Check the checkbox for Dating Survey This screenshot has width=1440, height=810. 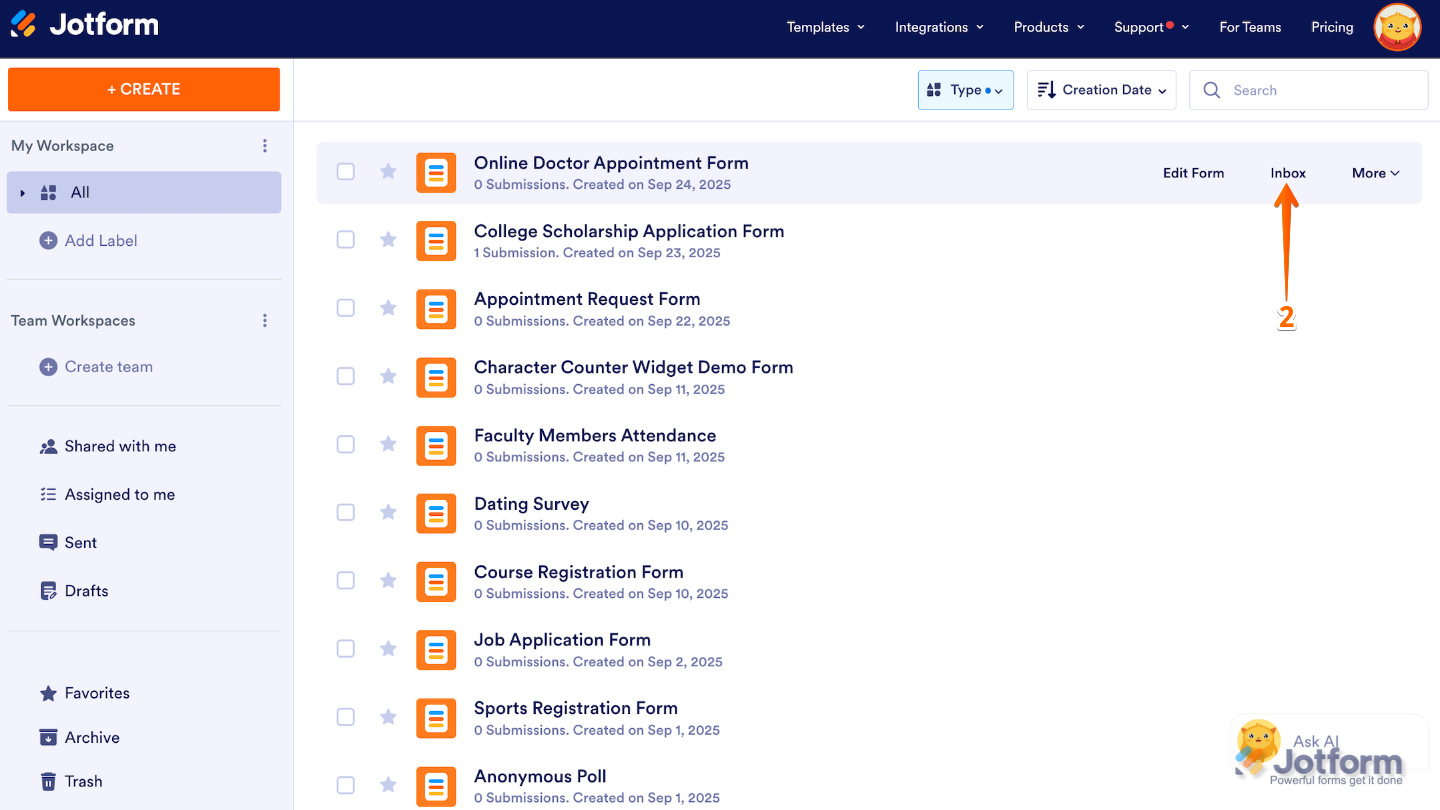coord(345,511)
